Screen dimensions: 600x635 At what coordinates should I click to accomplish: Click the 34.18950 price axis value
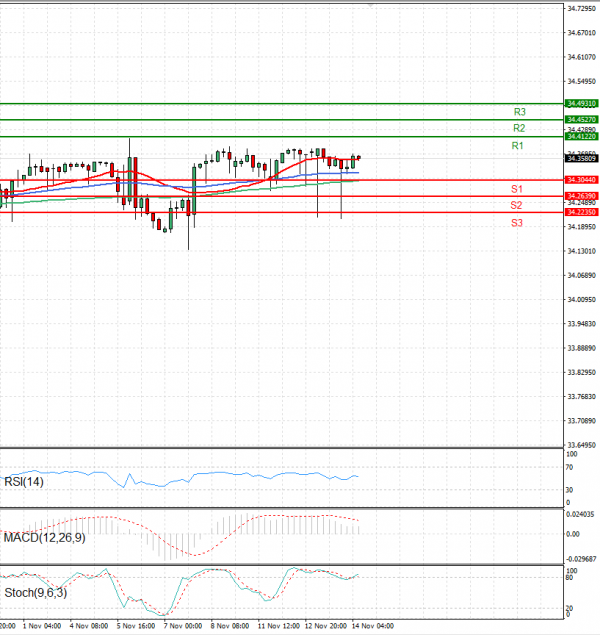click(x=582, y=227)
